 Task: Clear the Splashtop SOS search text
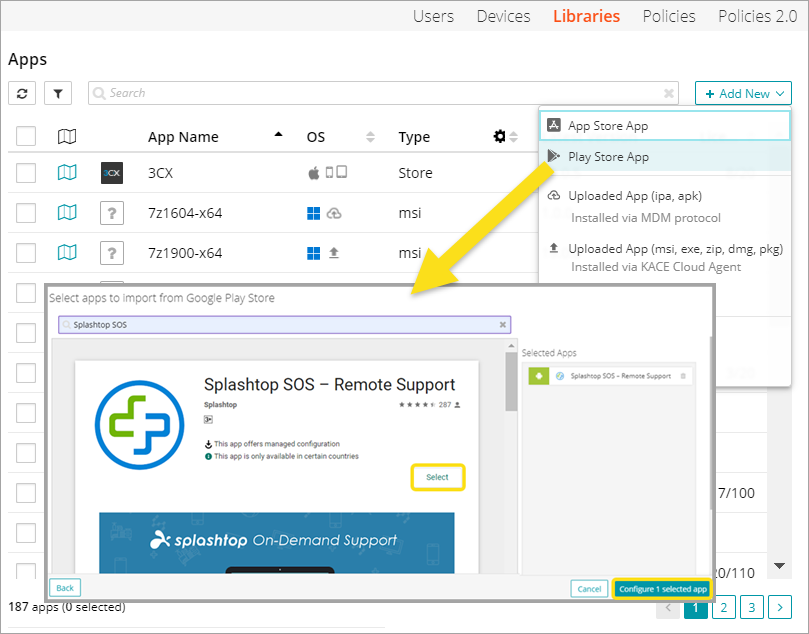pyautogui.click(x=503, y=325)
